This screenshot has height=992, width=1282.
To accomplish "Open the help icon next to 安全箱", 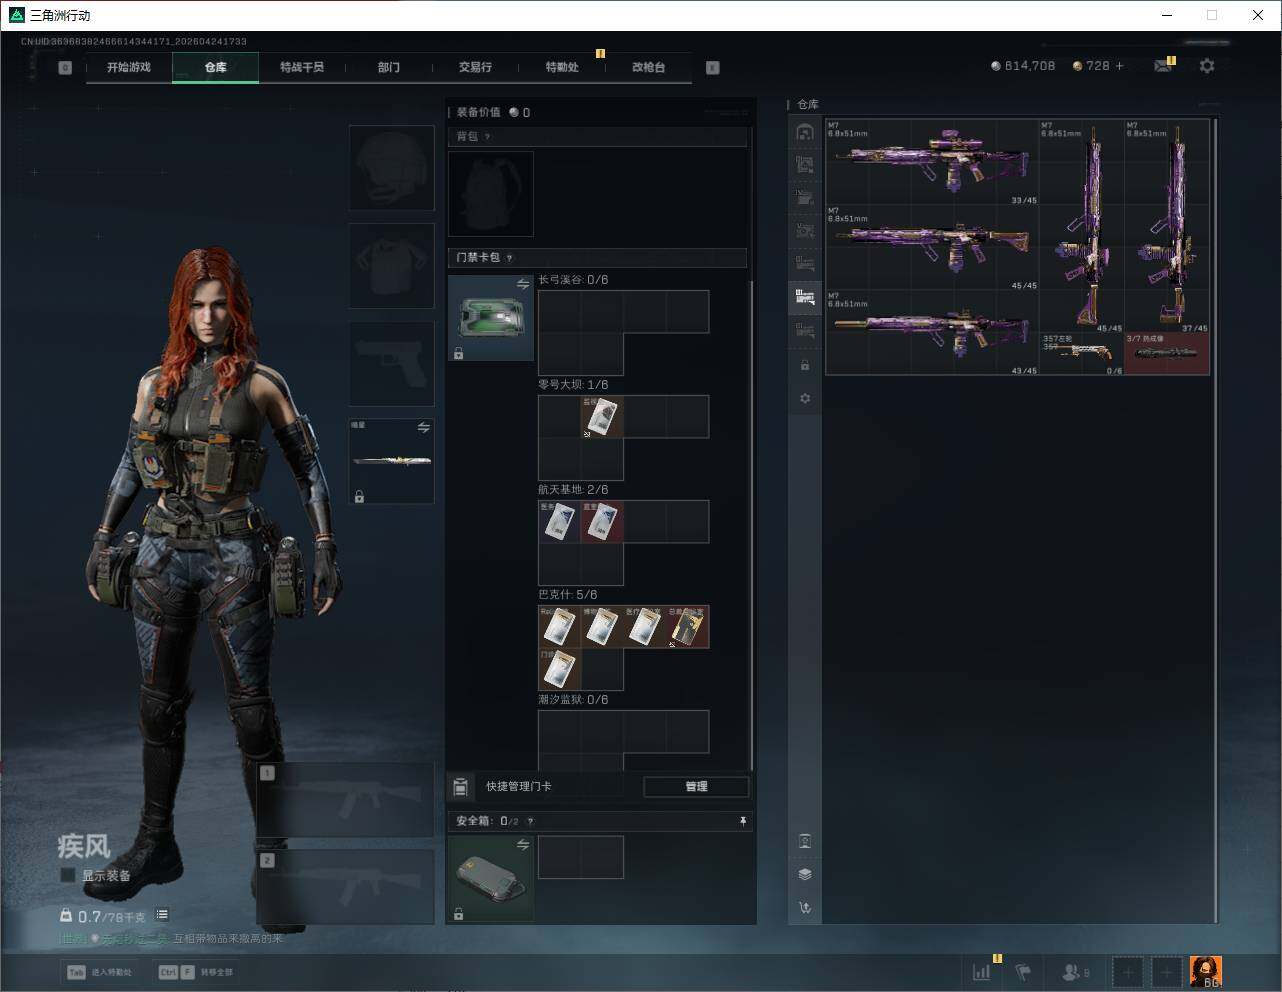I will pos(529,821).
